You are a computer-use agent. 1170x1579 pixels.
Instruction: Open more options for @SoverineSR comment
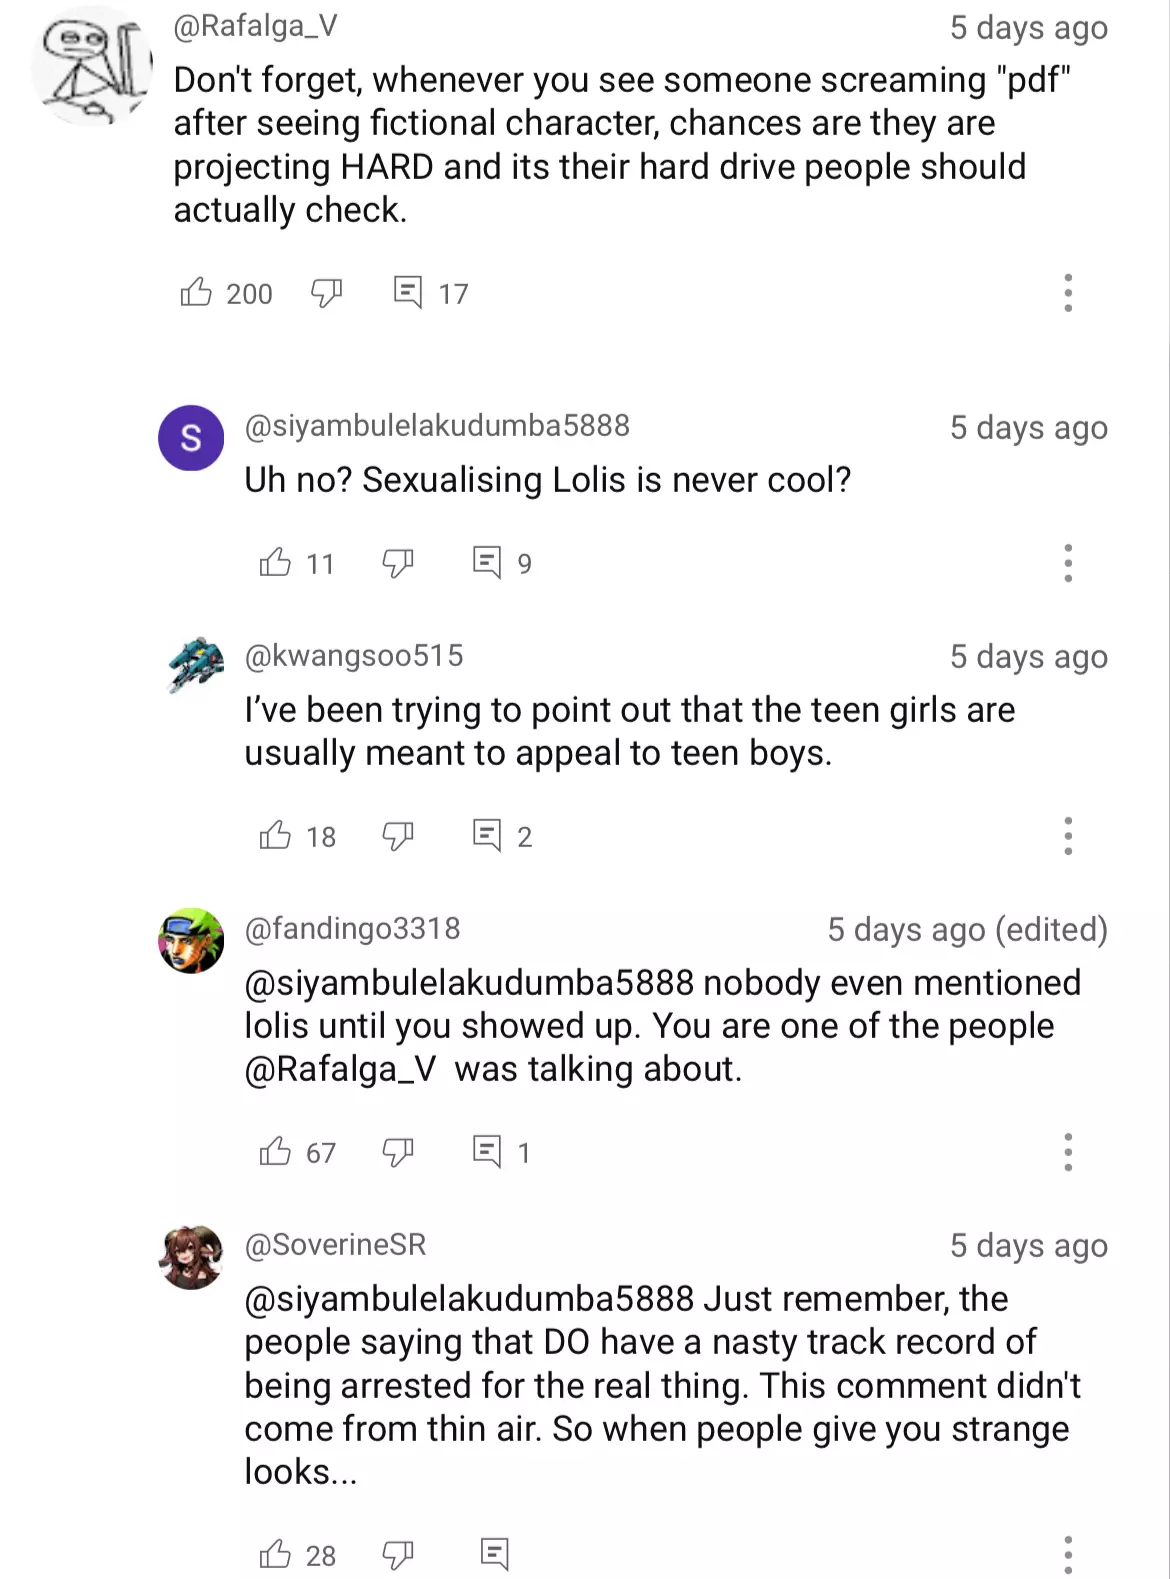1068,1555
